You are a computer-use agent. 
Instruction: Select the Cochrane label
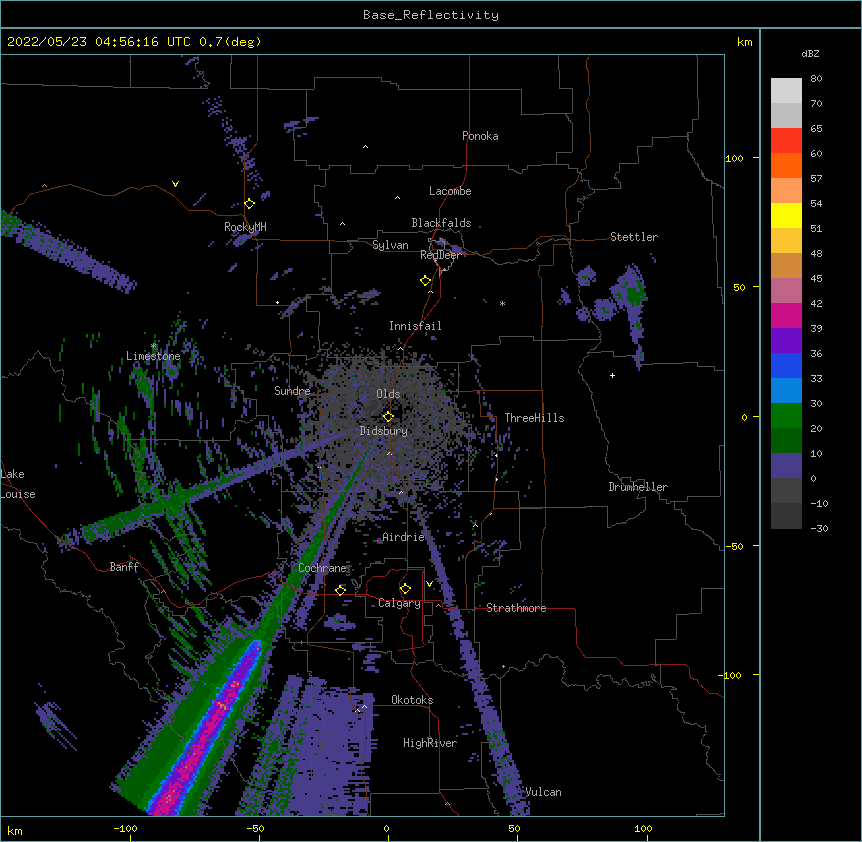coord(323,568)
